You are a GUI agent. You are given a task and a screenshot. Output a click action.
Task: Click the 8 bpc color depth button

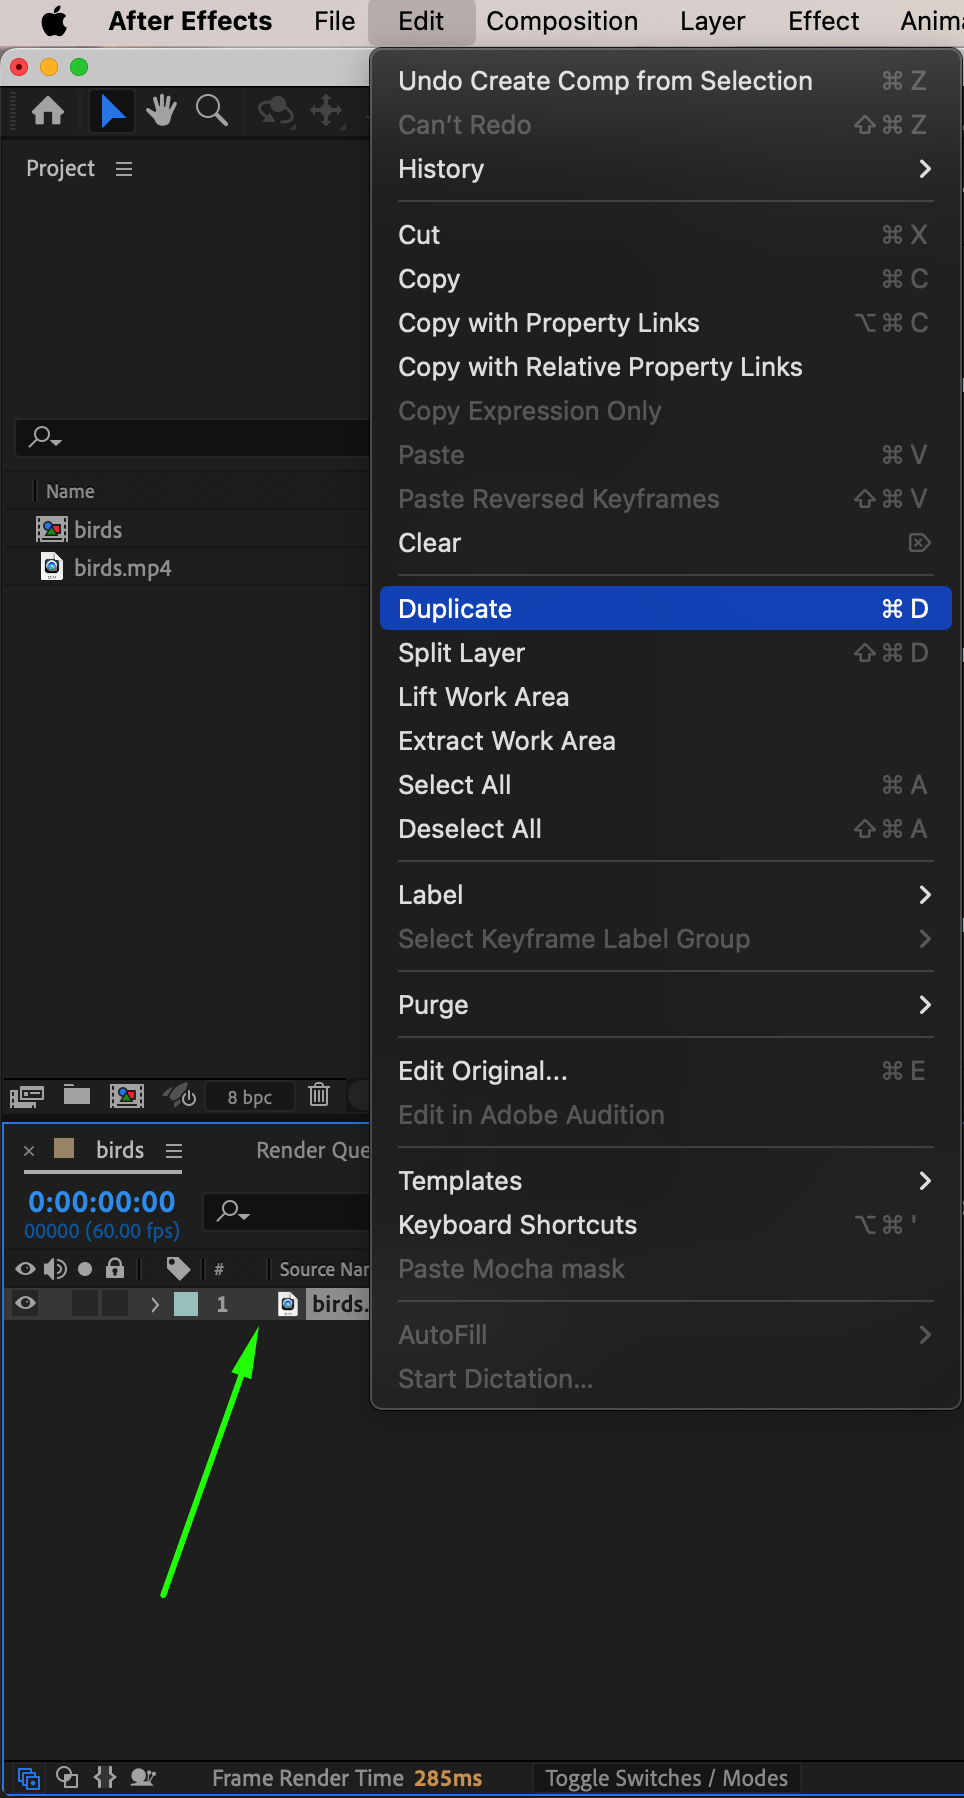coord(250,1097)
